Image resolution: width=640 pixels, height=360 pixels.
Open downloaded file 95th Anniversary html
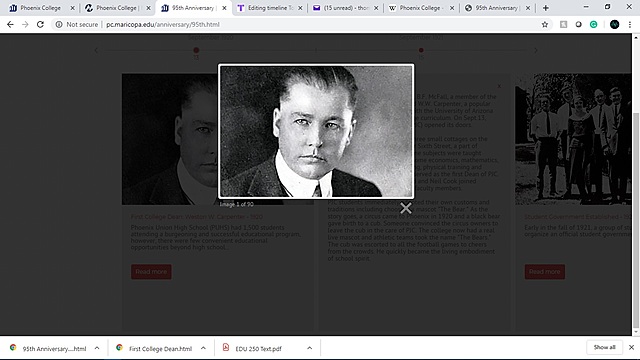[48, 349]
